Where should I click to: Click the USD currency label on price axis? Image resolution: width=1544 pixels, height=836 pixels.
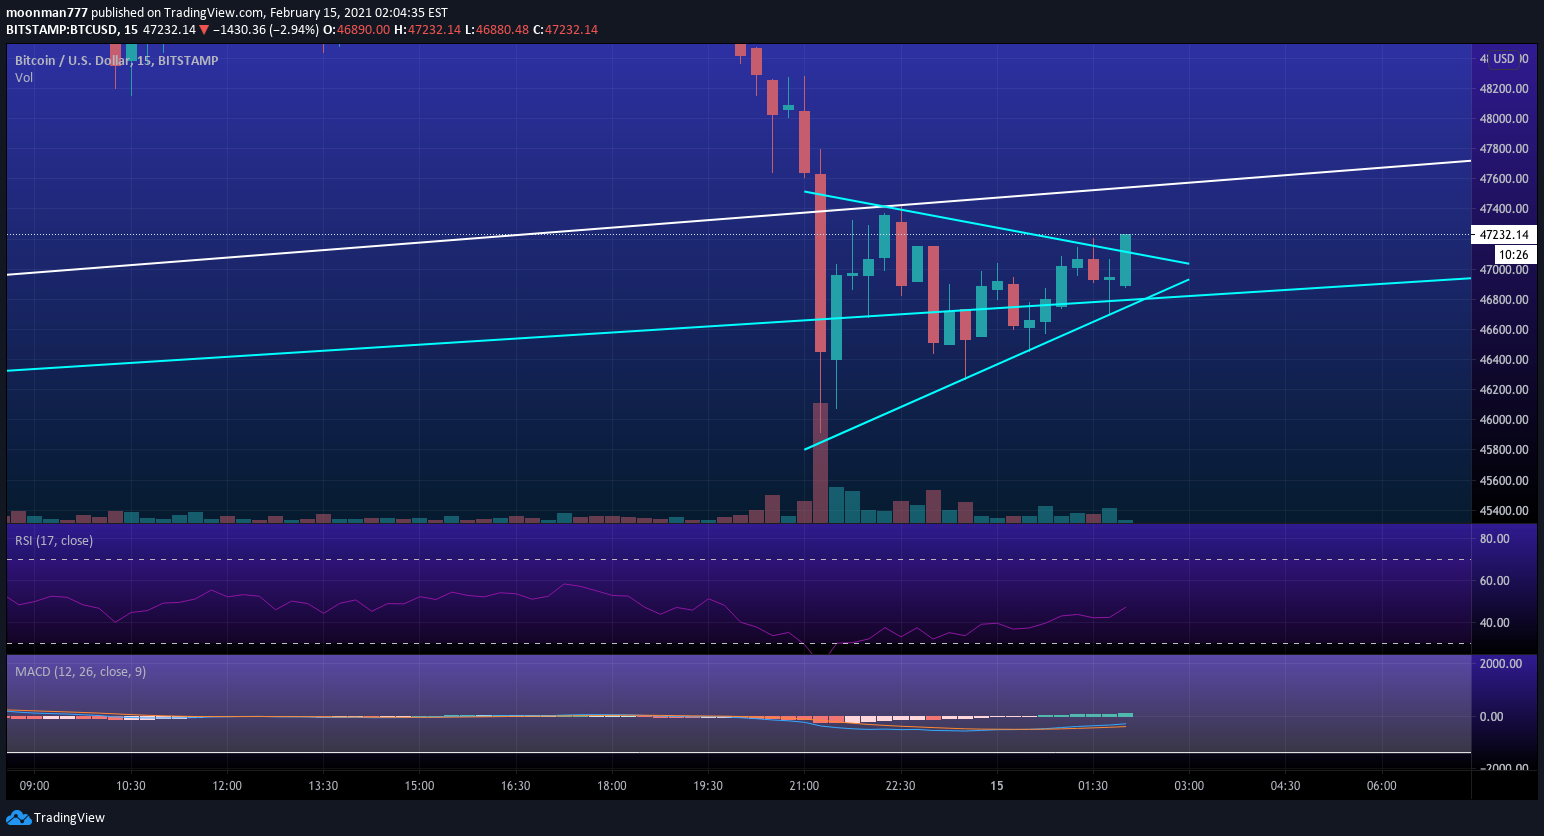pyautogui.click(x=1504, y=59)
